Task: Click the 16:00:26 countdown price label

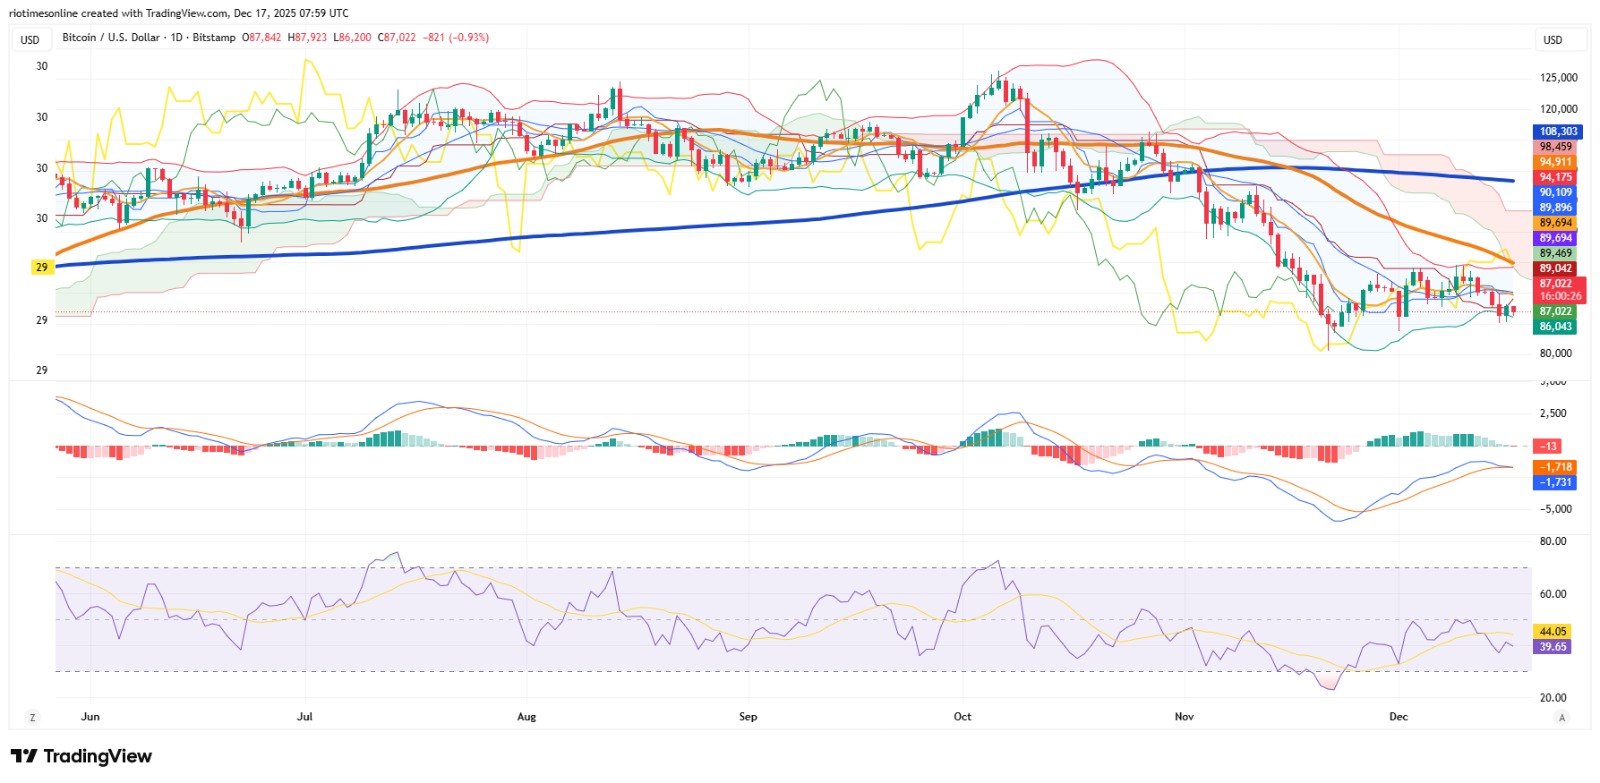Action: pyautogui.click(x=1560, y=296)
